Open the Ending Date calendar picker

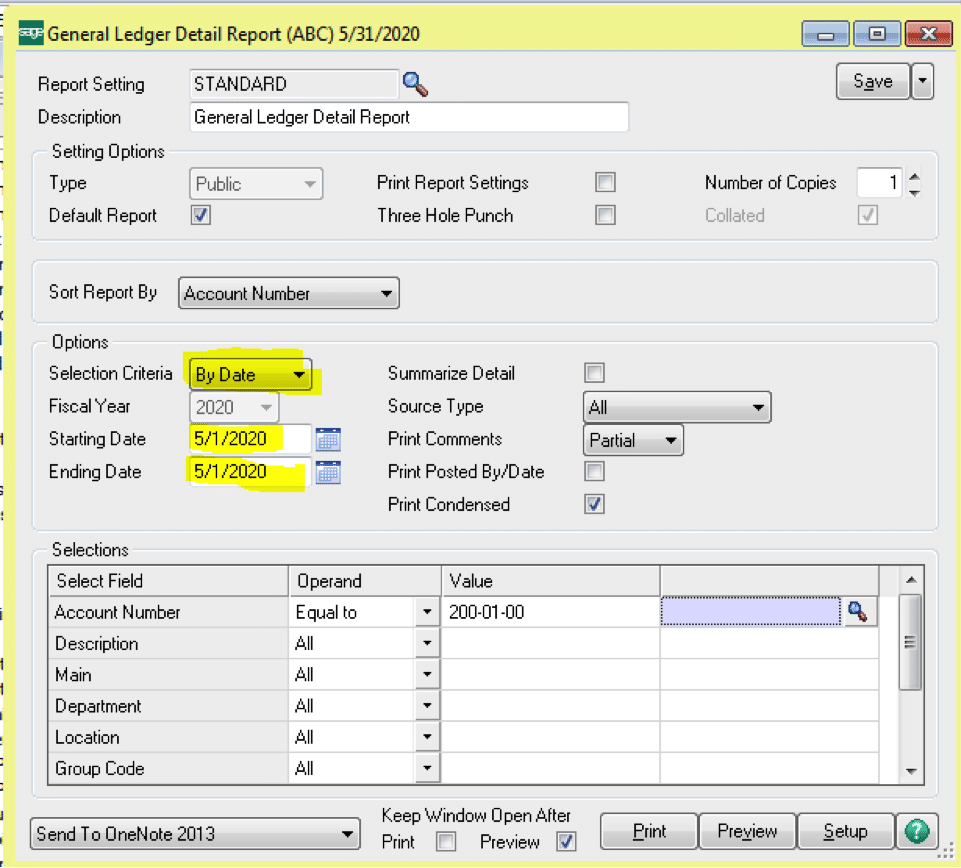click(328, 472)
